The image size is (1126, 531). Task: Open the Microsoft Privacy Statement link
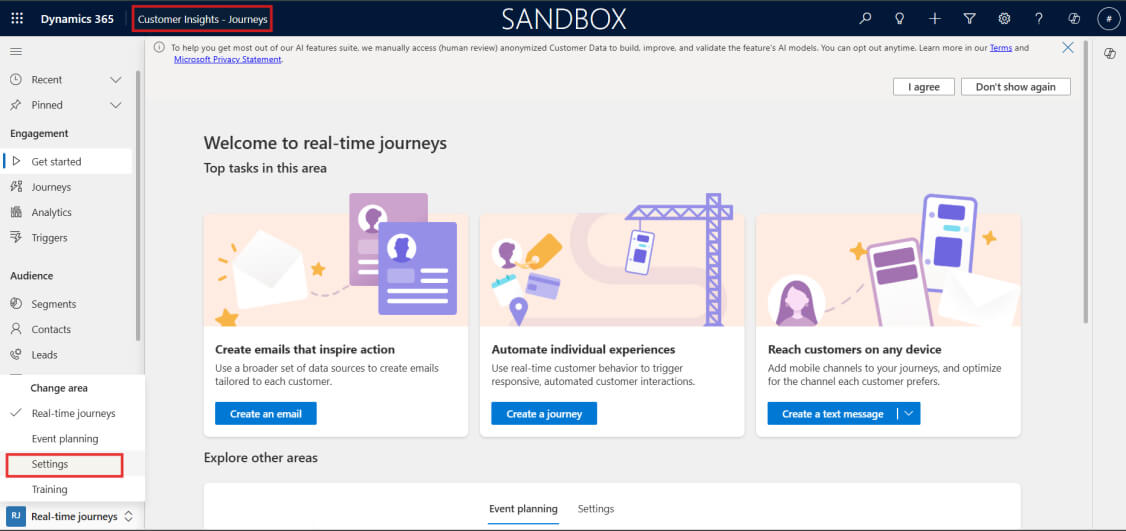coord(227,60)
